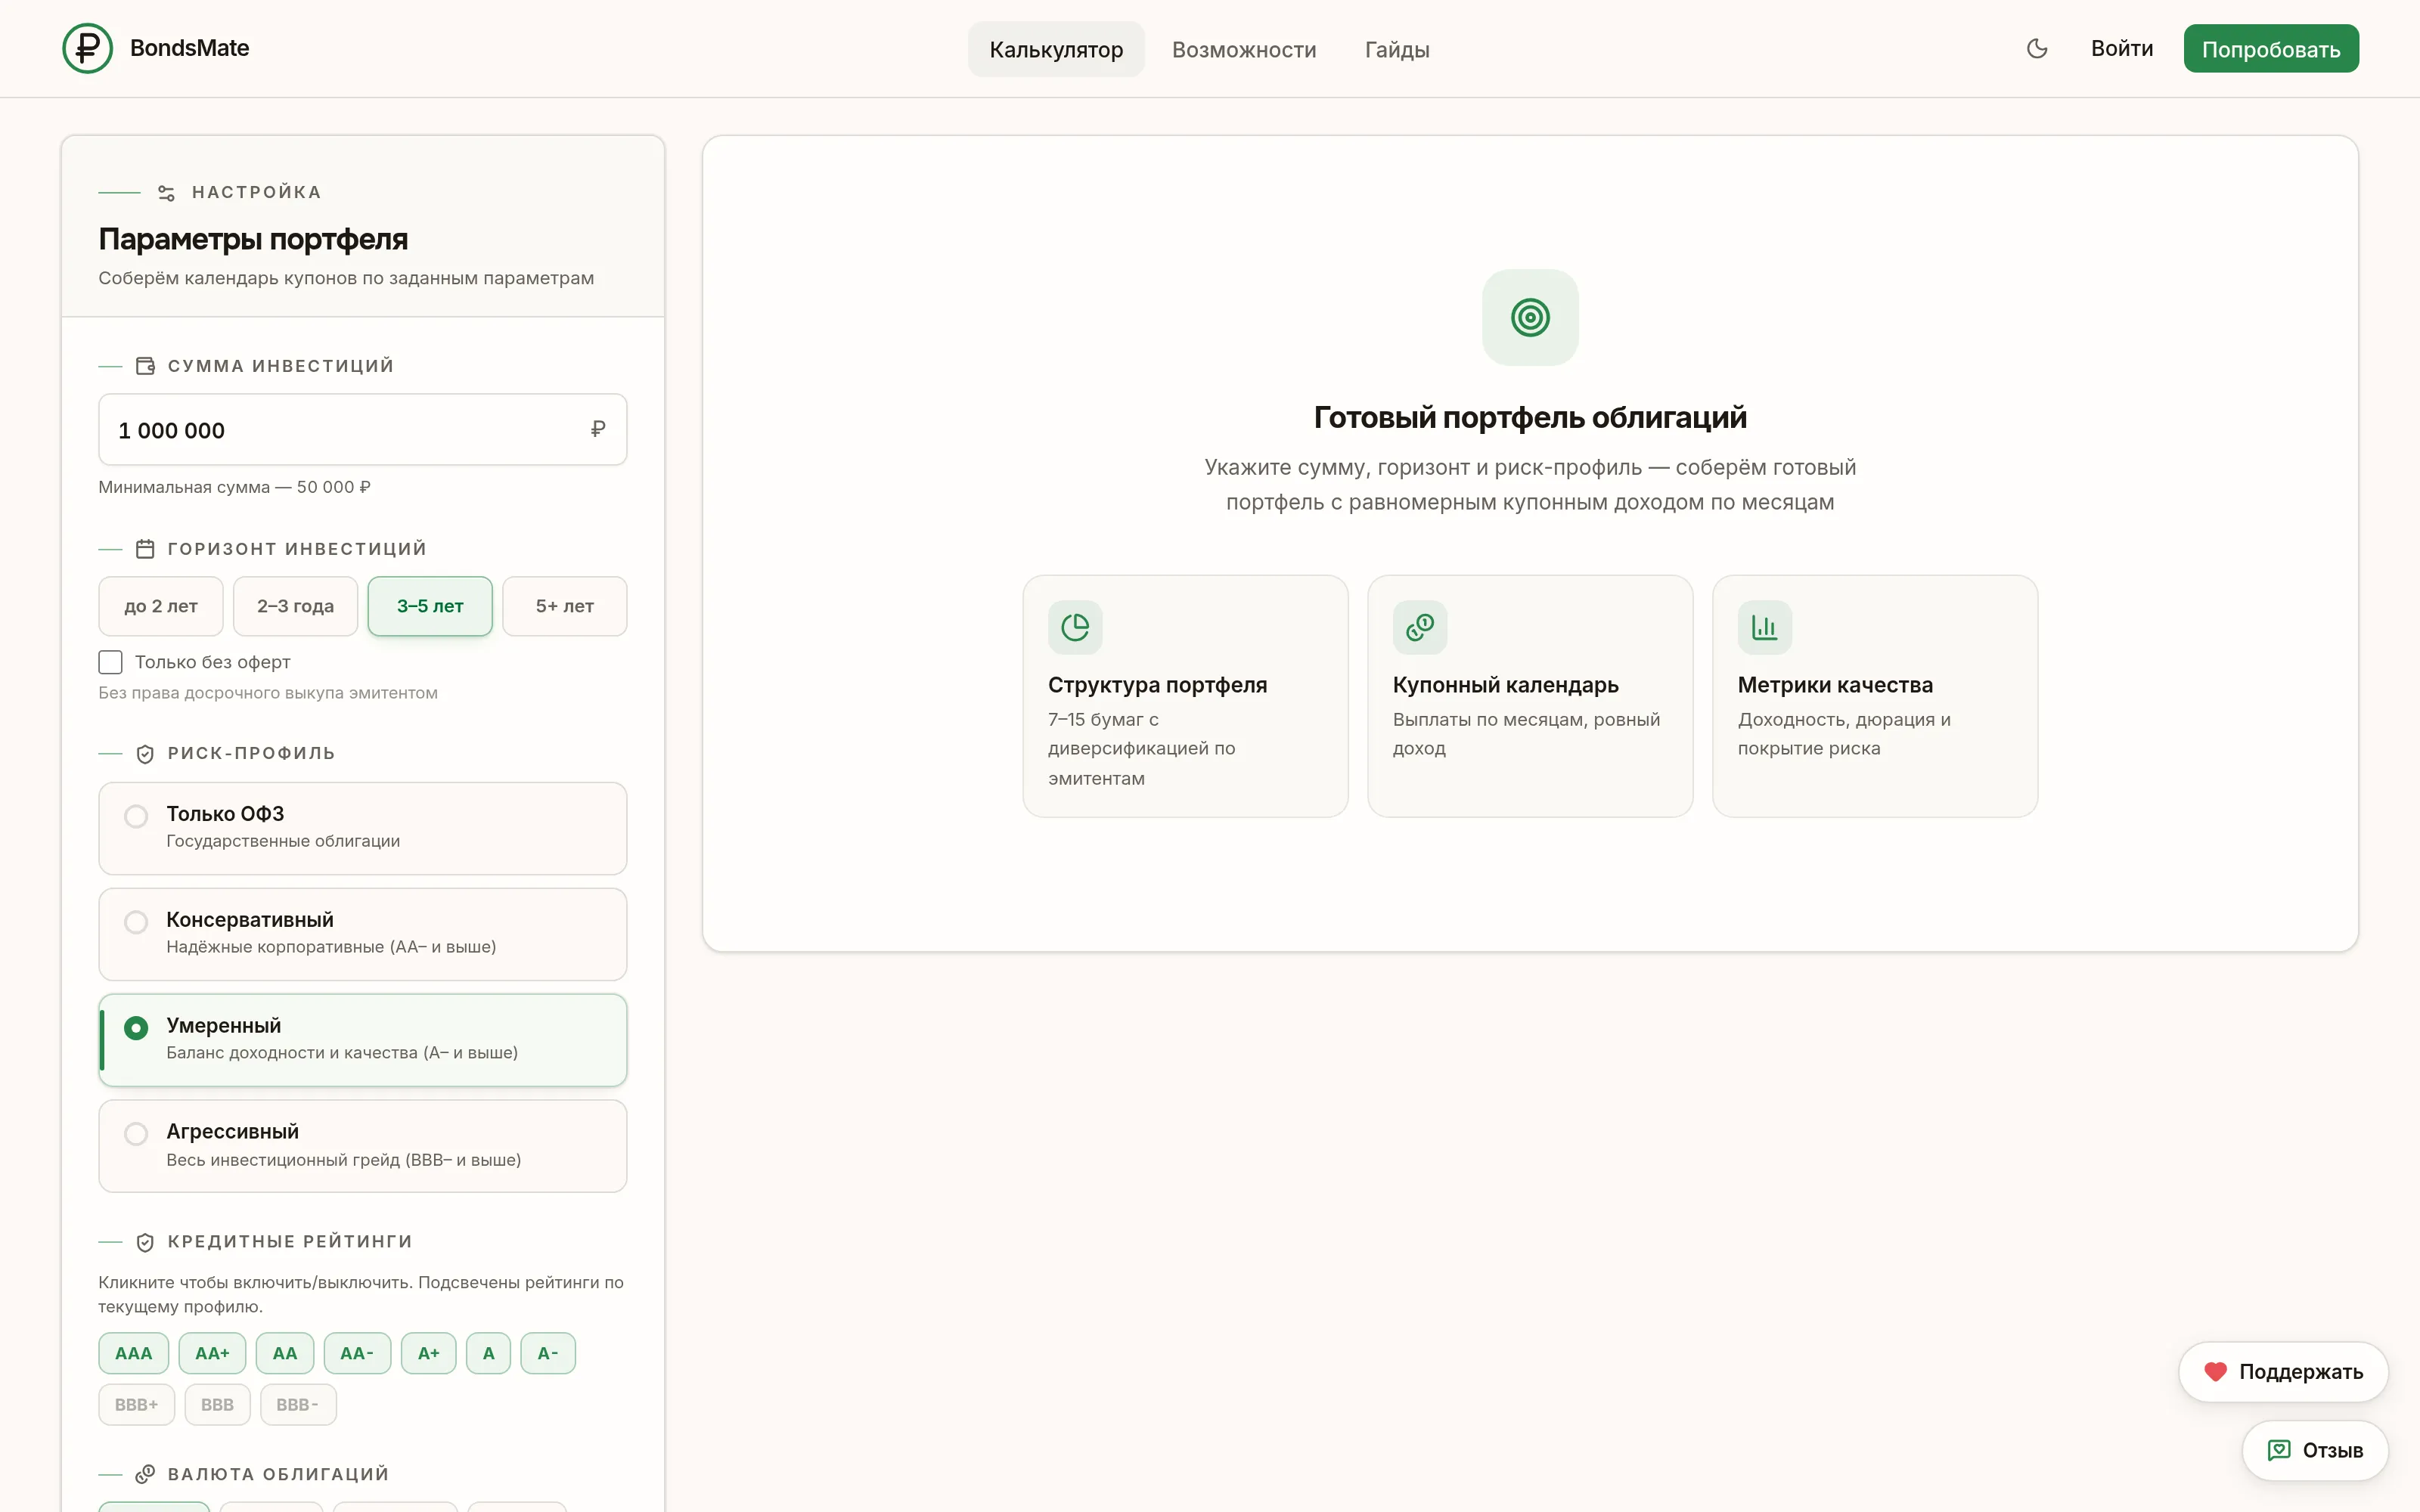Viewport: 2420px width, 1512px height.
Task: Click the green Попробовать button
Action: (2271, 48)
